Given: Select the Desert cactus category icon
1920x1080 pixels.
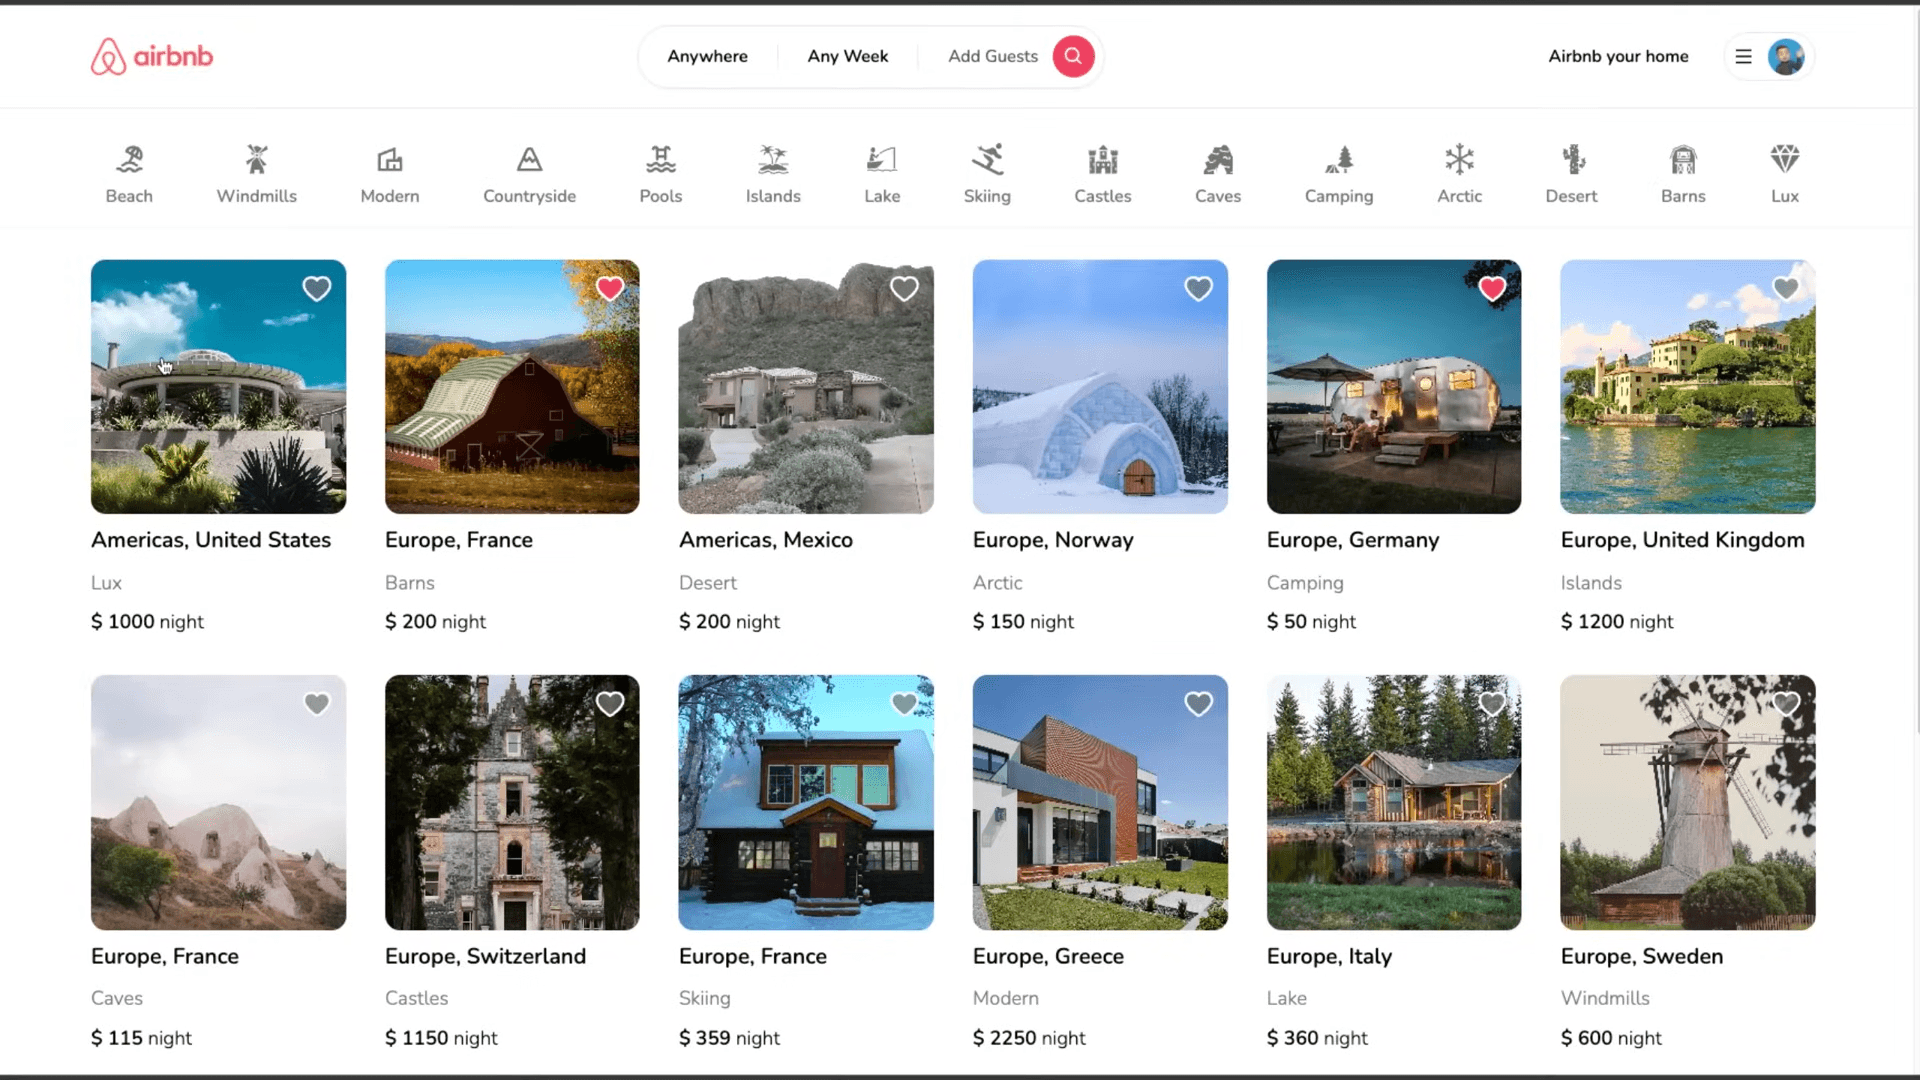Looking at the screenshot, I should click(x=1572, y=160).
